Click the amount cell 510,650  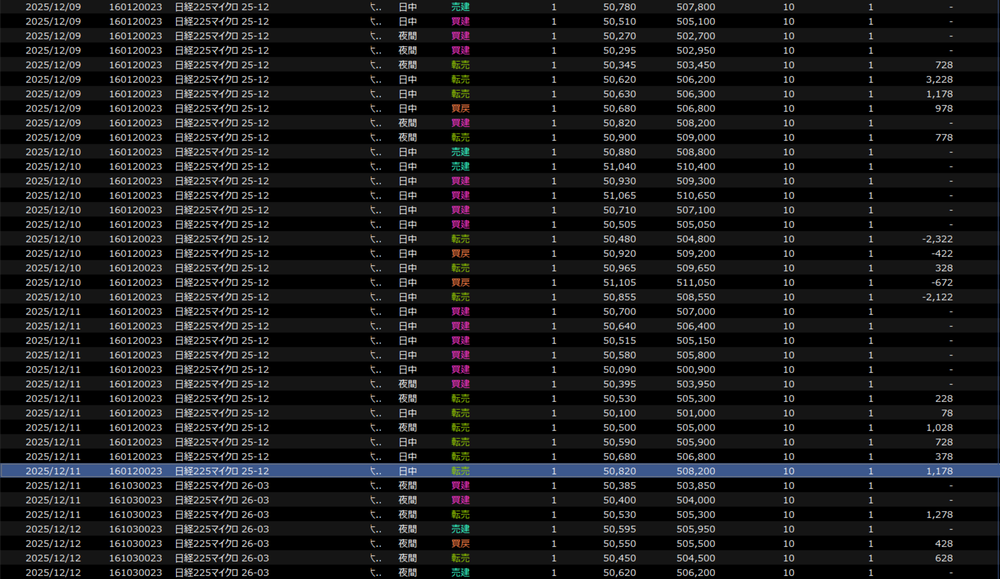[x=695, y=196]
